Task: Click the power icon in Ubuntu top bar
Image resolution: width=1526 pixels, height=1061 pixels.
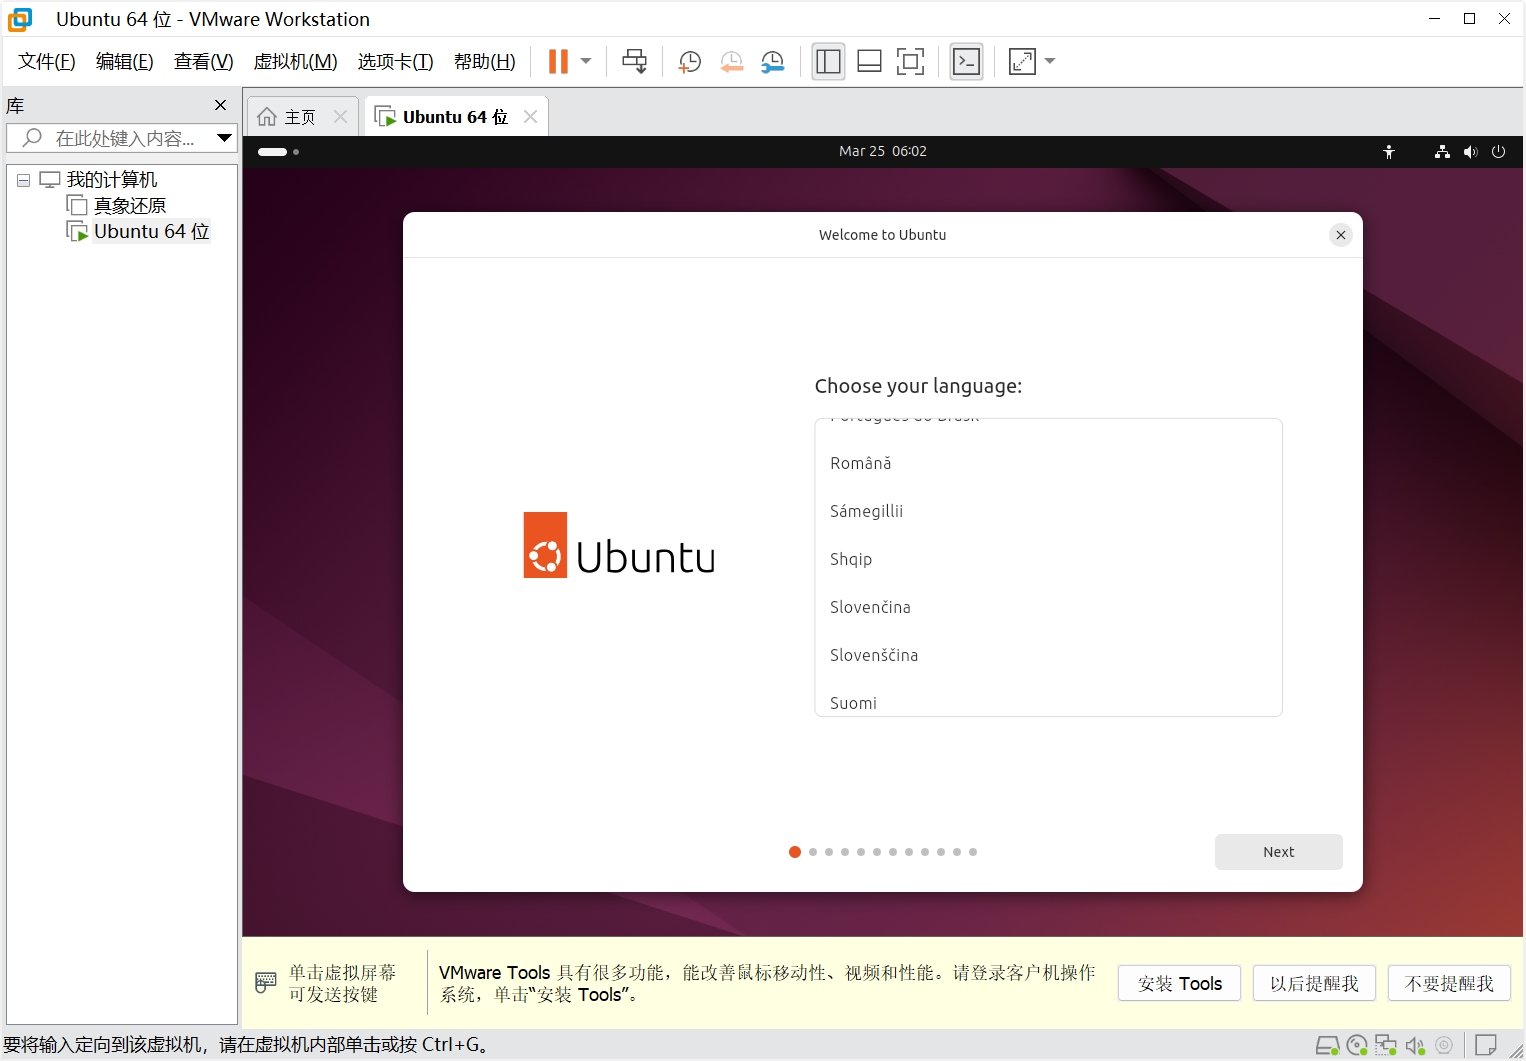Action: [1498, 152]
